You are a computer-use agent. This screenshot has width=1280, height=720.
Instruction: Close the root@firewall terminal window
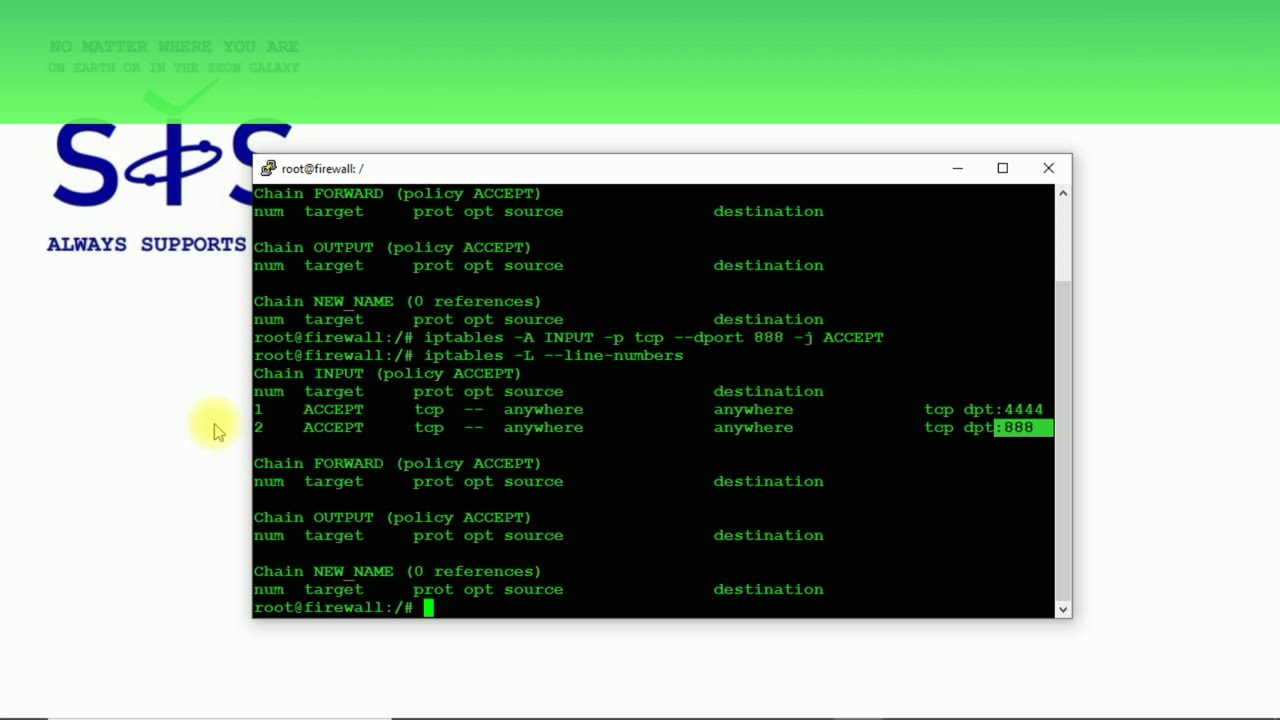point(1048,168)
